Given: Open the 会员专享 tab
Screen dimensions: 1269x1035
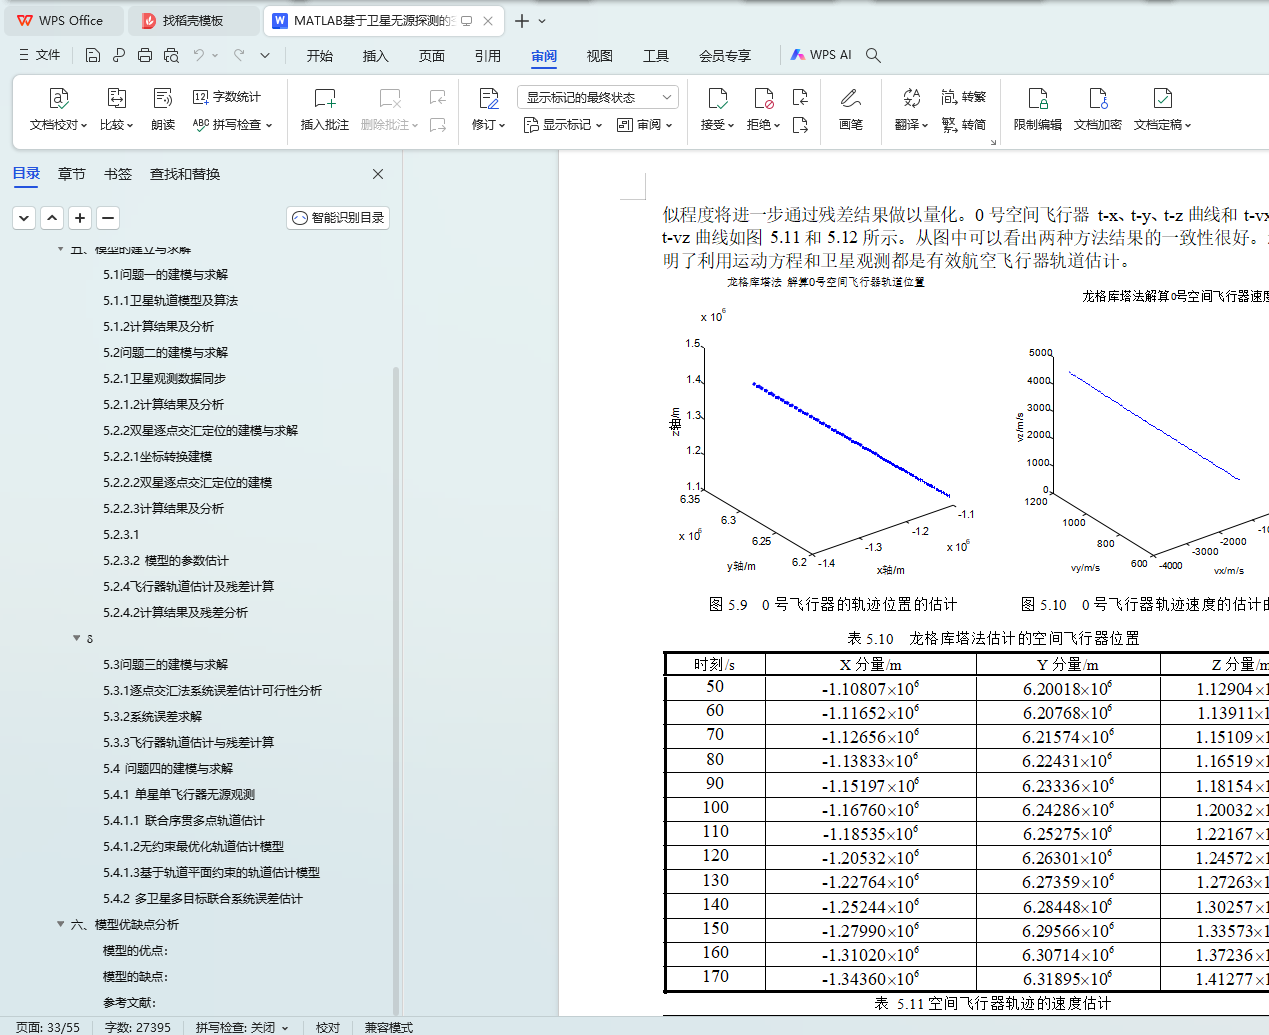Looking at the screenshot, I should [725, 56].
